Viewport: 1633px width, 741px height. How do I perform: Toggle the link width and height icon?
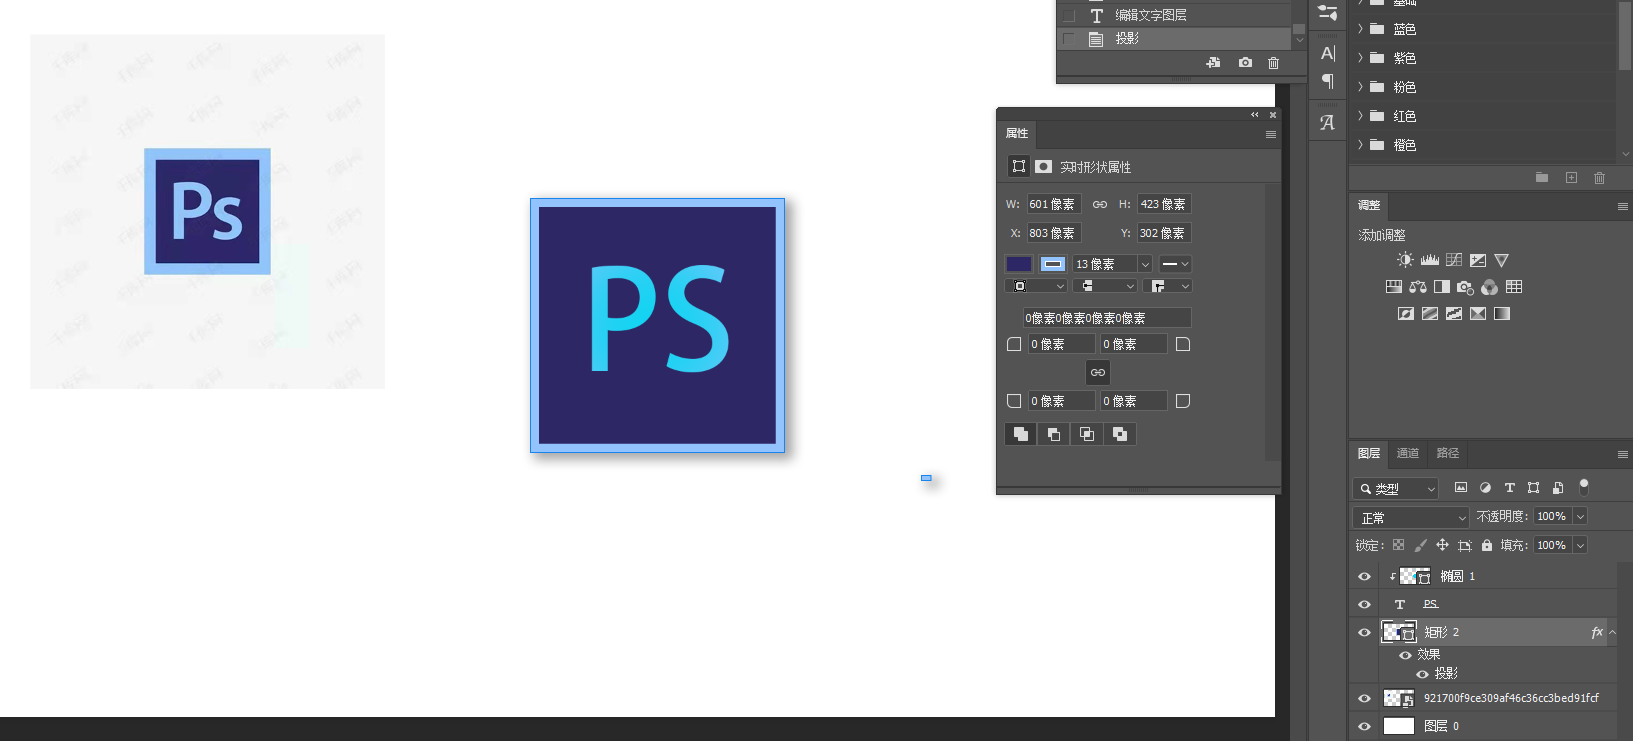[x=1100, y=204]
